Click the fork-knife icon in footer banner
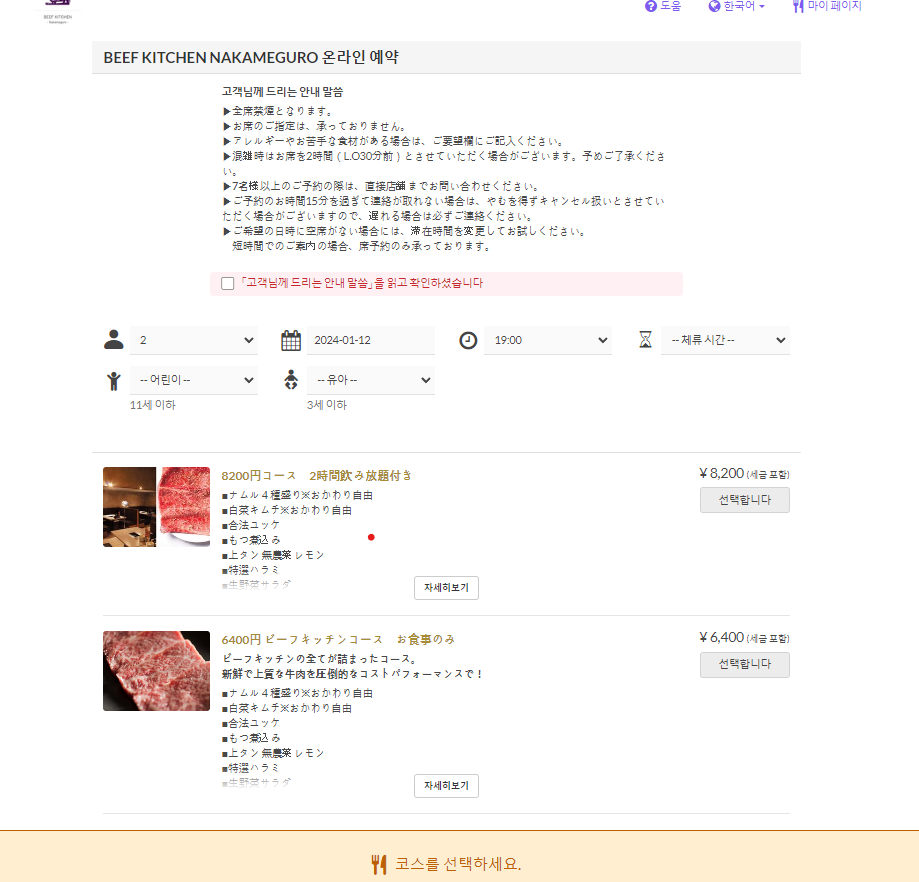This screenshot has height=882, width=919. pyautogui.click(x=379, y=864)
